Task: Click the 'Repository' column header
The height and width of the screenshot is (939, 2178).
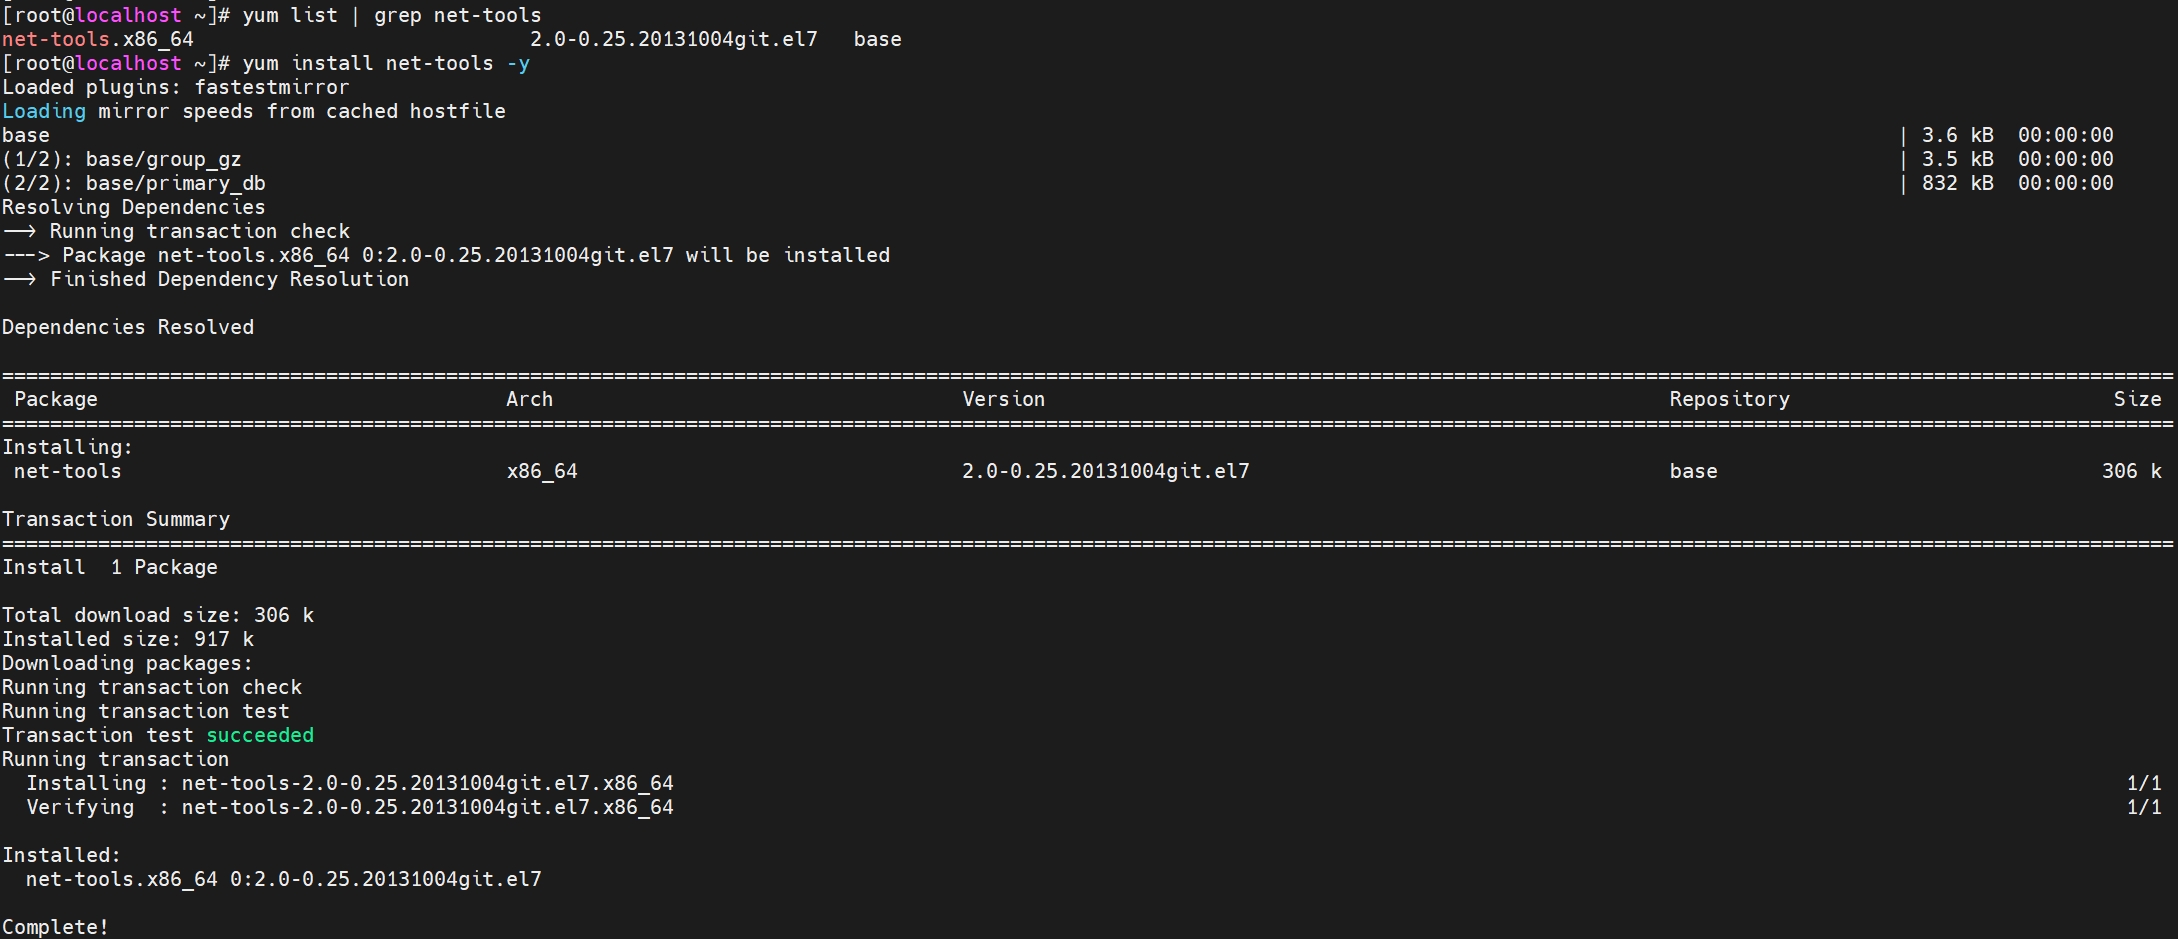Action: coord(1729,399)
